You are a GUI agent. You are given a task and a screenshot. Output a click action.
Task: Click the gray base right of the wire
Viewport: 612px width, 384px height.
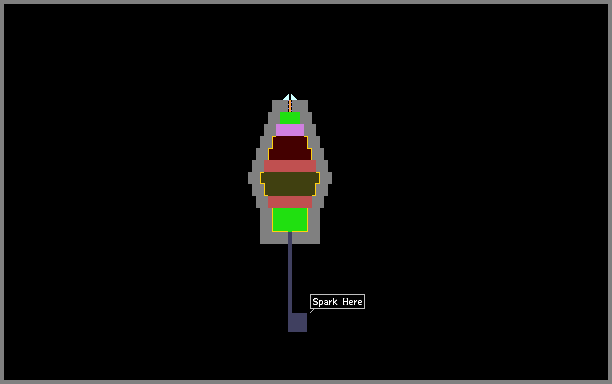306,238
